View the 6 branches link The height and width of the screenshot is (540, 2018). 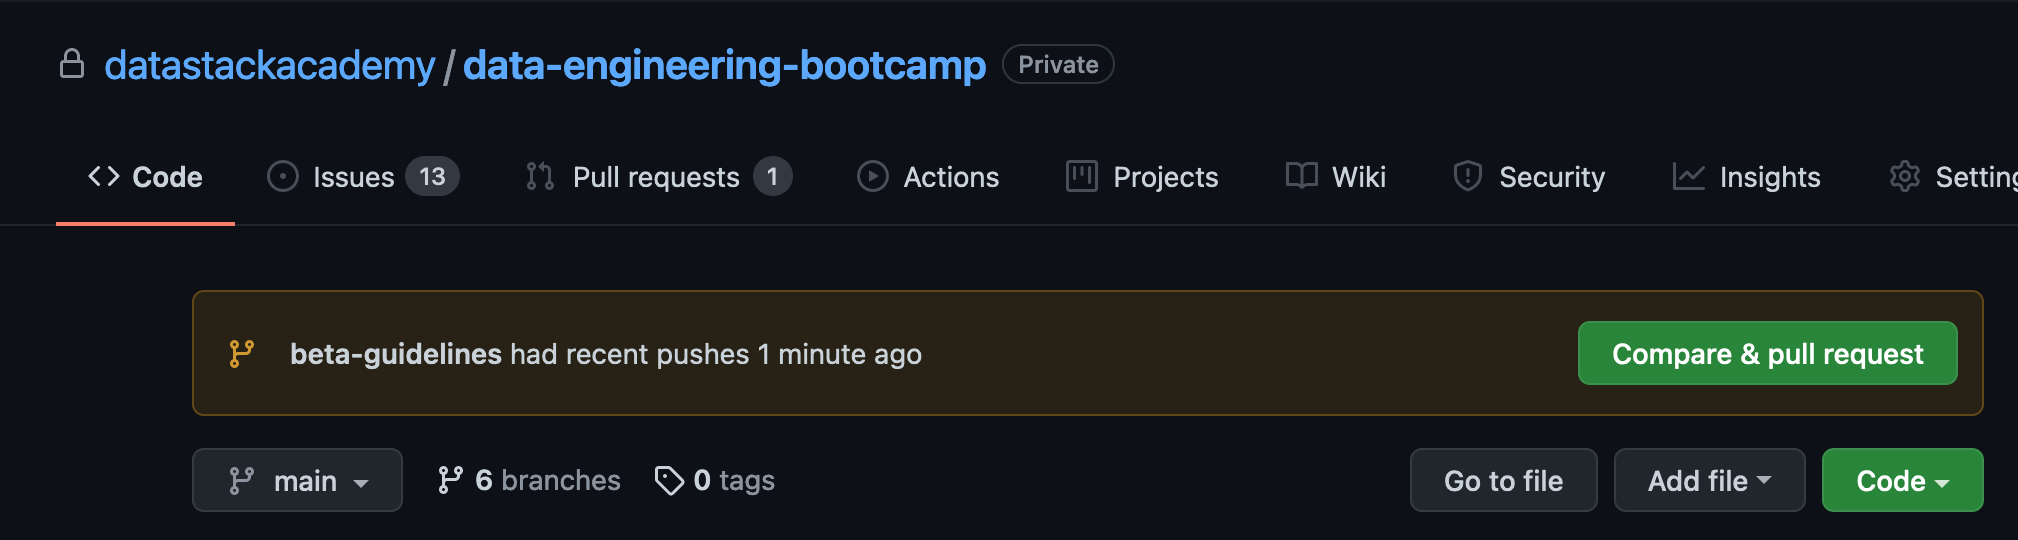[x=530, y=481]
